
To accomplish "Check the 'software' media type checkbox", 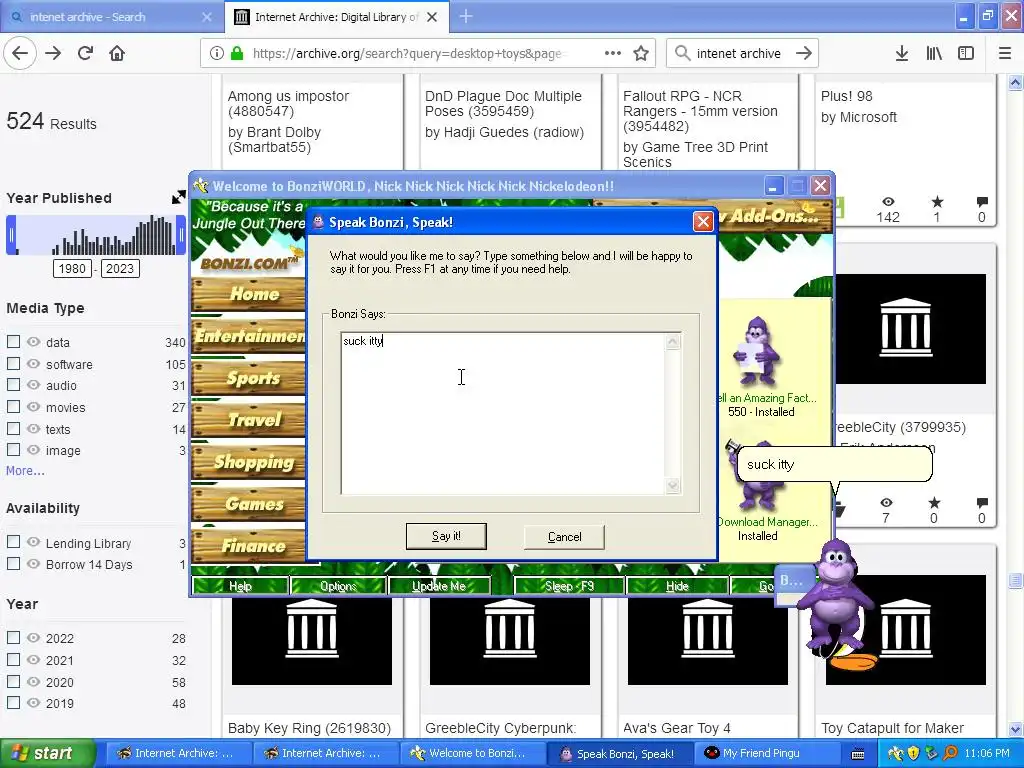I will coord(13,363).
